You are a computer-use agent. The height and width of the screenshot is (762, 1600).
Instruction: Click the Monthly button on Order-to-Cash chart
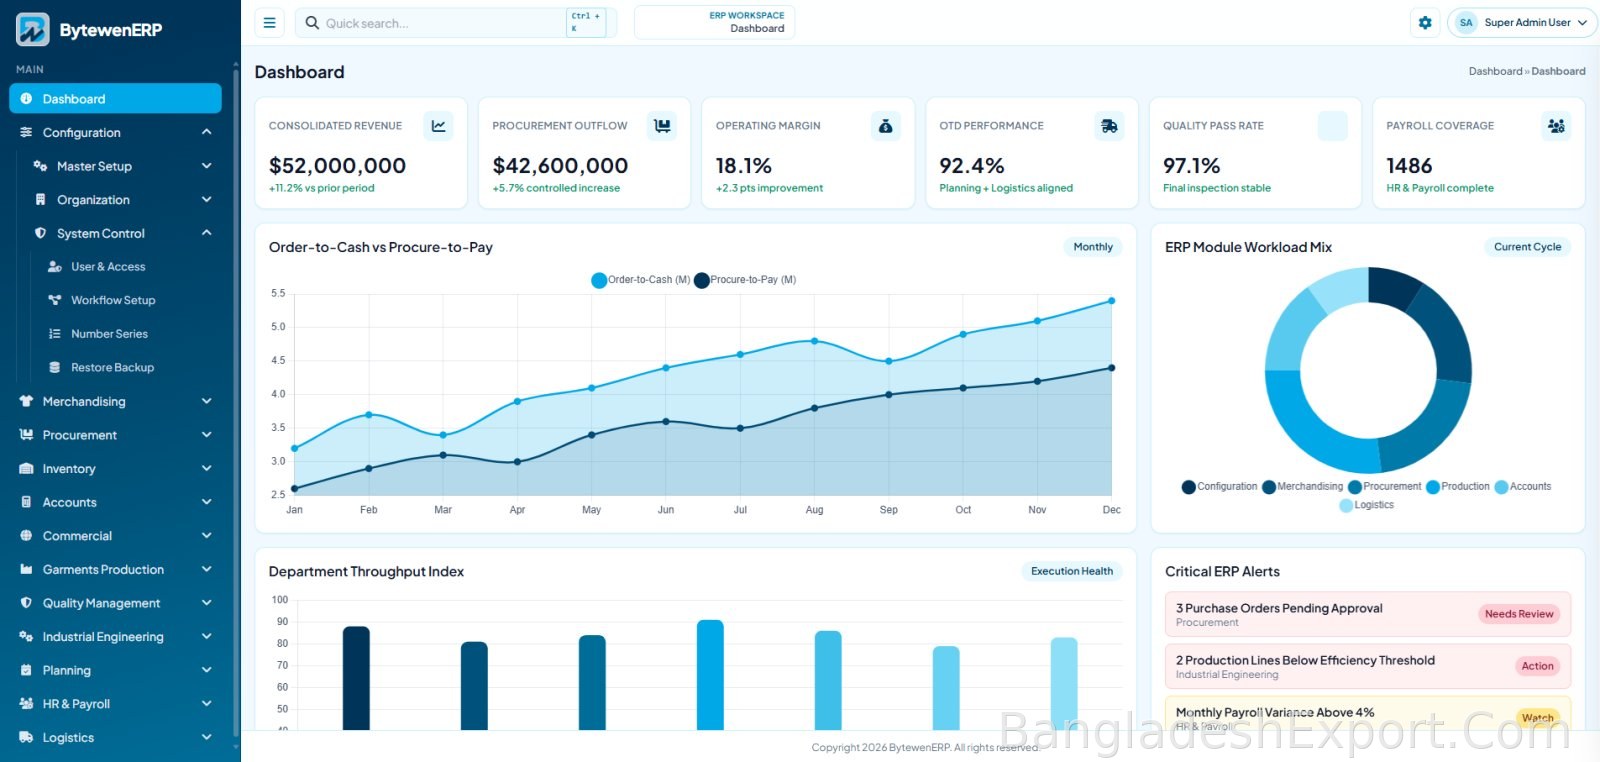point(1092,247)
